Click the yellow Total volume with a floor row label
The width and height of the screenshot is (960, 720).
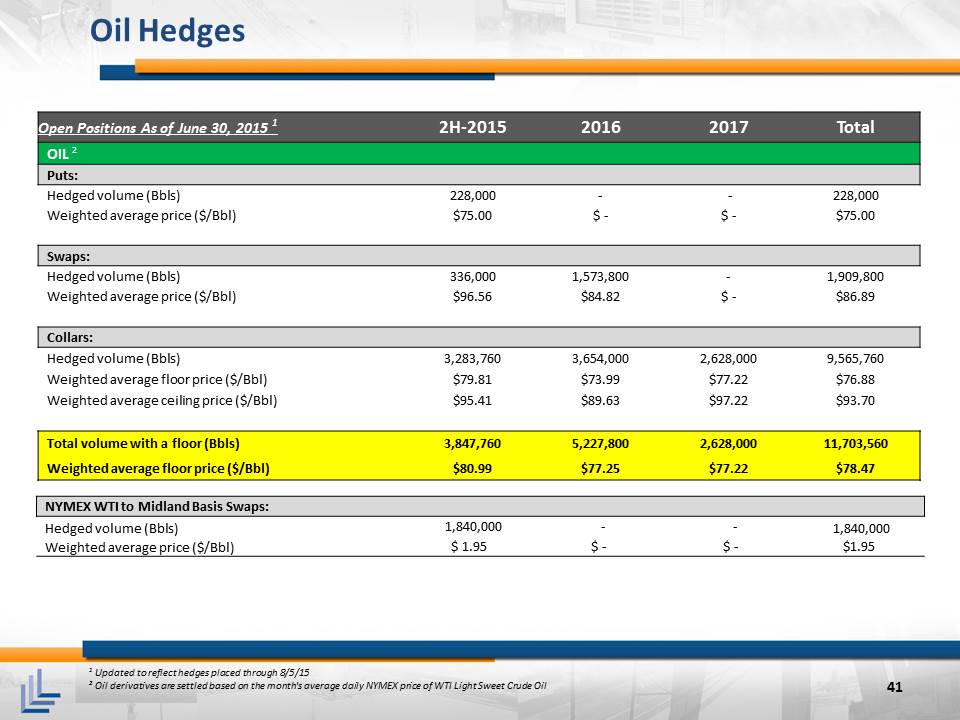pyautogui.click(x=143, y=443)
